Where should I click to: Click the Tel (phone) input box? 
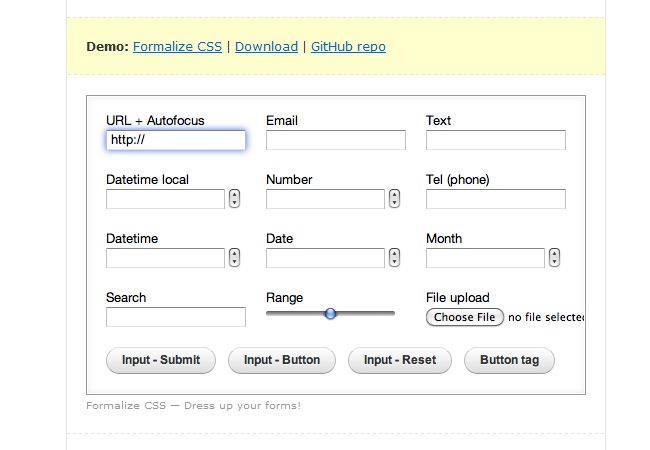[495, 199]
